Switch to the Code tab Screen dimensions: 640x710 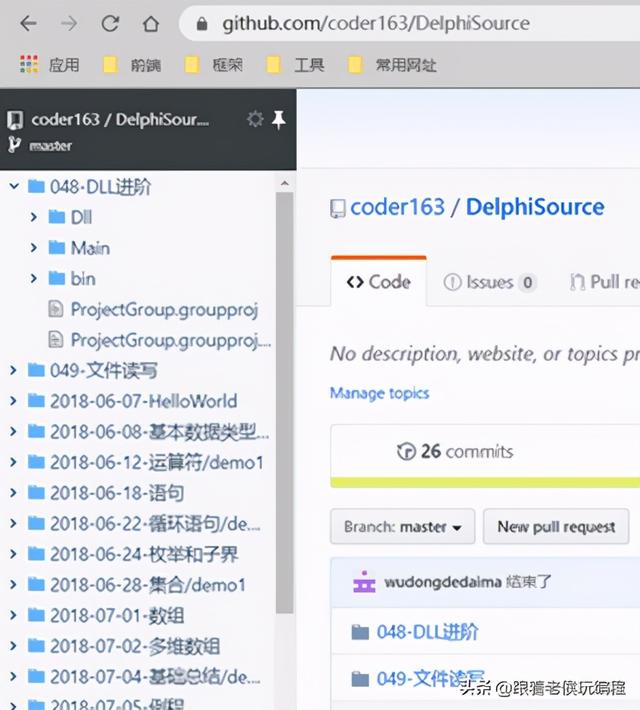pyautogui.click(x=379, y=282)
